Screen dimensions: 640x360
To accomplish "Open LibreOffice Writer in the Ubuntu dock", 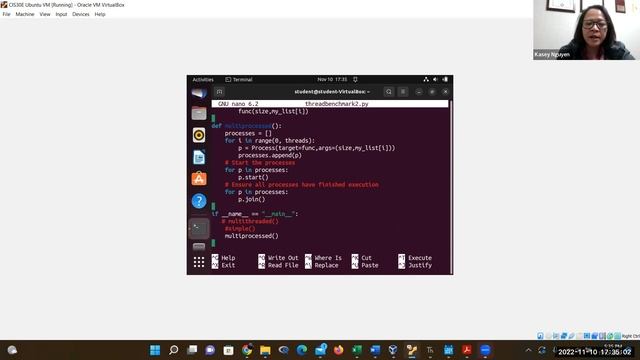I will point(199,157).
